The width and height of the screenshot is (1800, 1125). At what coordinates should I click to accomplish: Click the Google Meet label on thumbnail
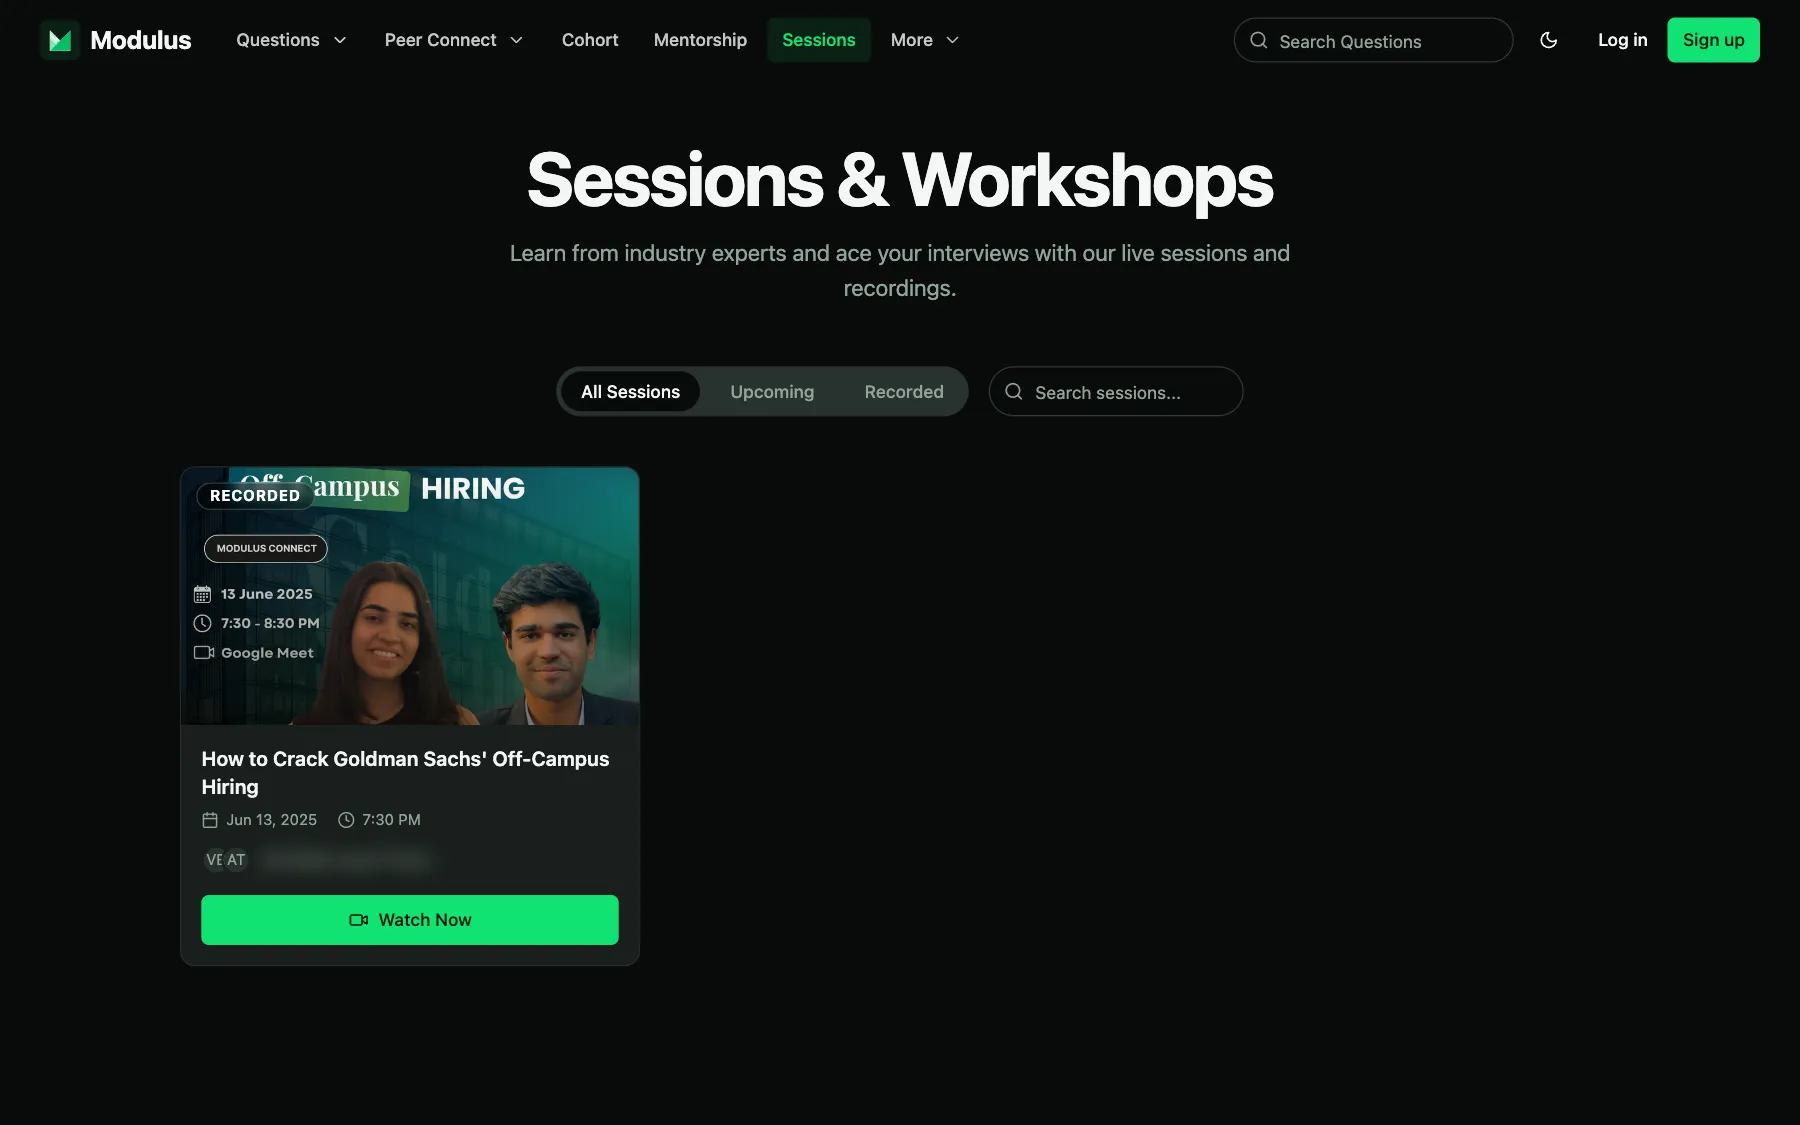[267, 653]
